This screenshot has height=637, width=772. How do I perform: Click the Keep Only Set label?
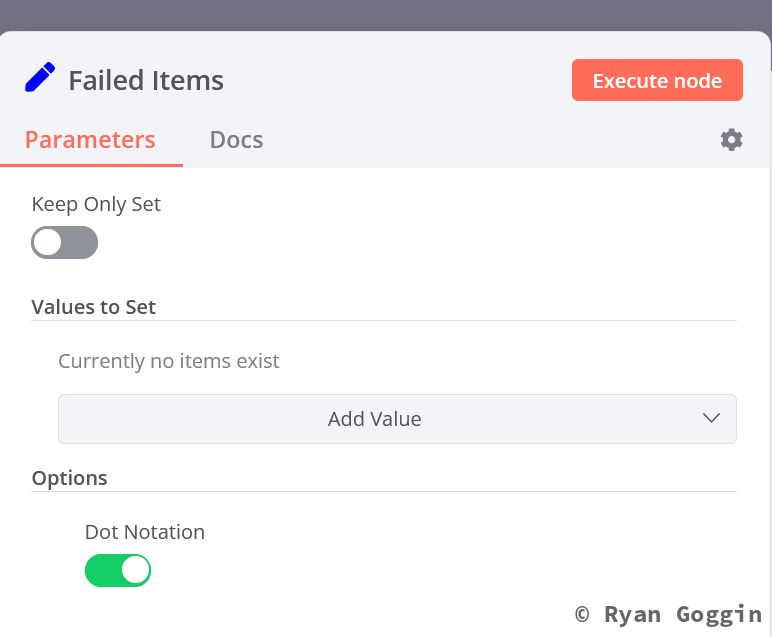pyautogui.click(x=96, y=204)
